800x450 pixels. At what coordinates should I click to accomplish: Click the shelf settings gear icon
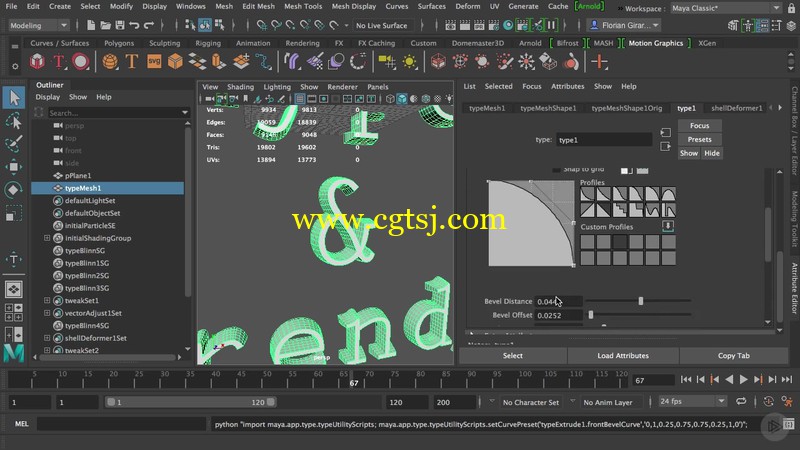[x=15, y=66]
